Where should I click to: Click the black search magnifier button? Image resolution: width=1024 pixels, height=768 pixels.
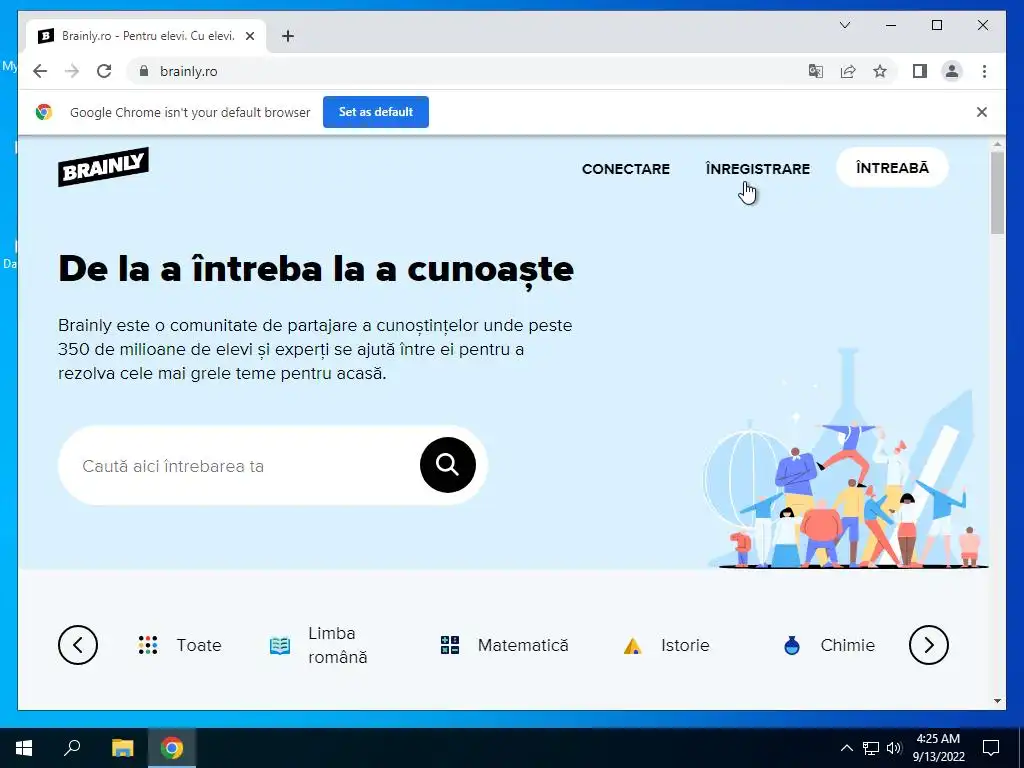447,465
